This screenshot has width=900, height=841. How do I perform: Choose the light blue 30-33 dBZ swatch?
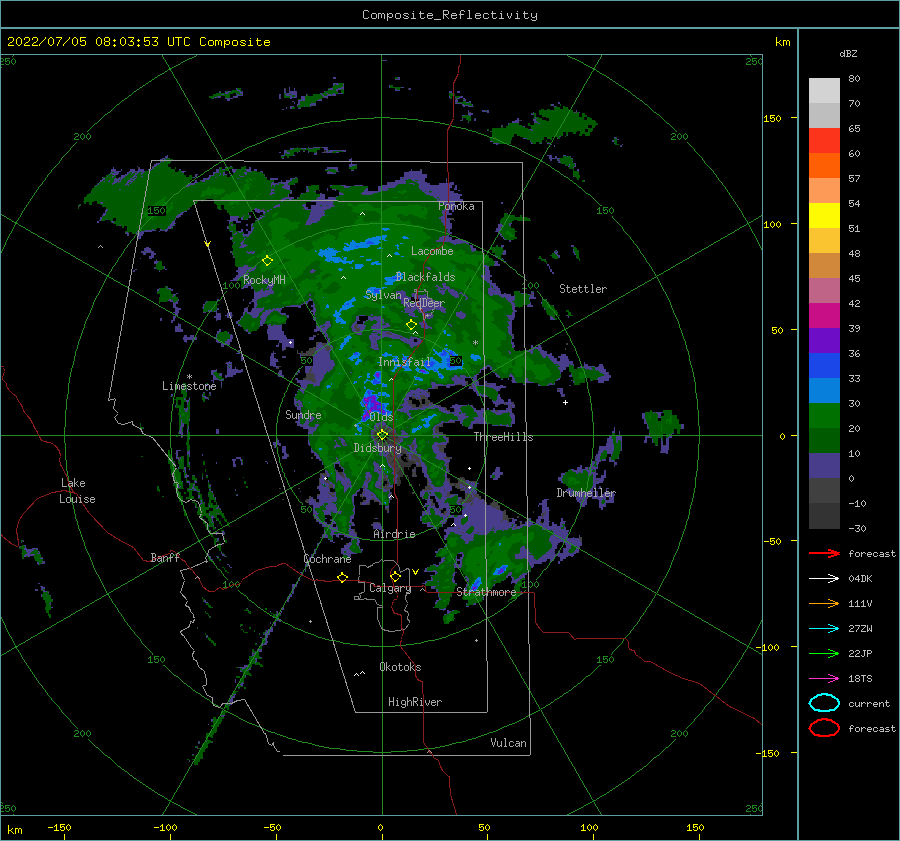[824, 391]
